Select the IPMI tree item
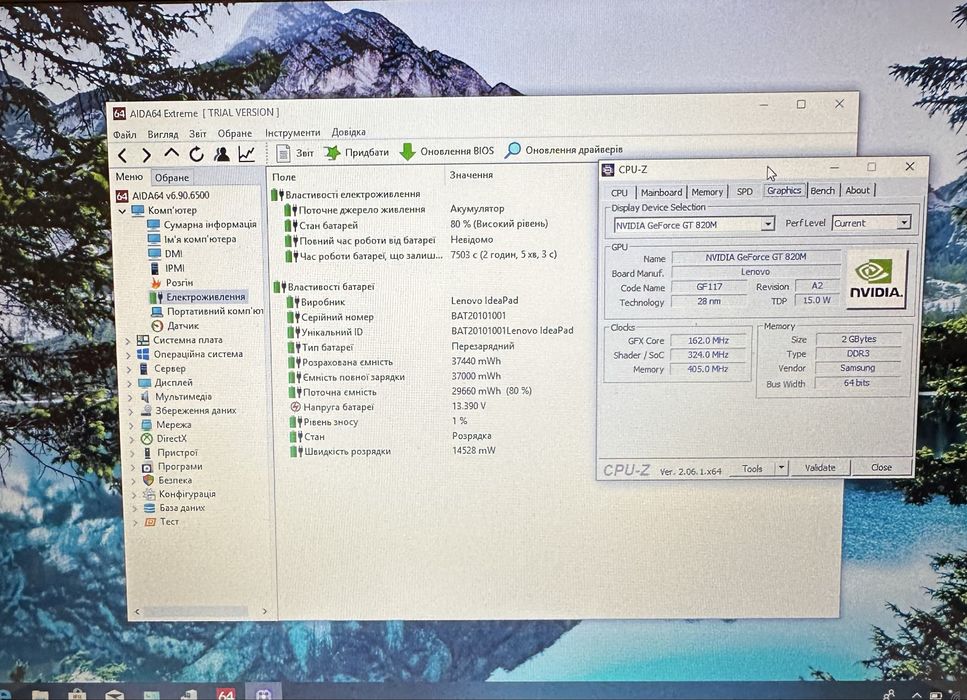The height and width of the screenshot is (700, 967). [x=167, y=268]
